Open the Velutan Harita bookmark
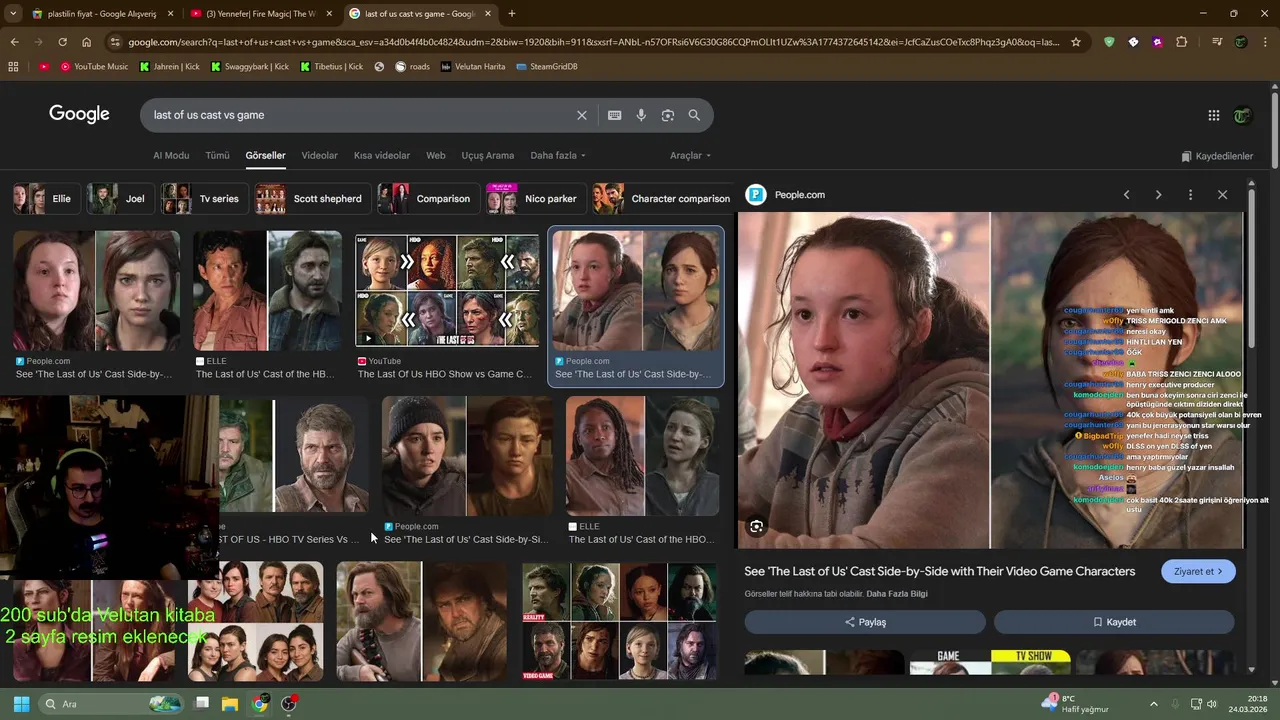This screenshot has width=1280, height=720. point(473,66)
